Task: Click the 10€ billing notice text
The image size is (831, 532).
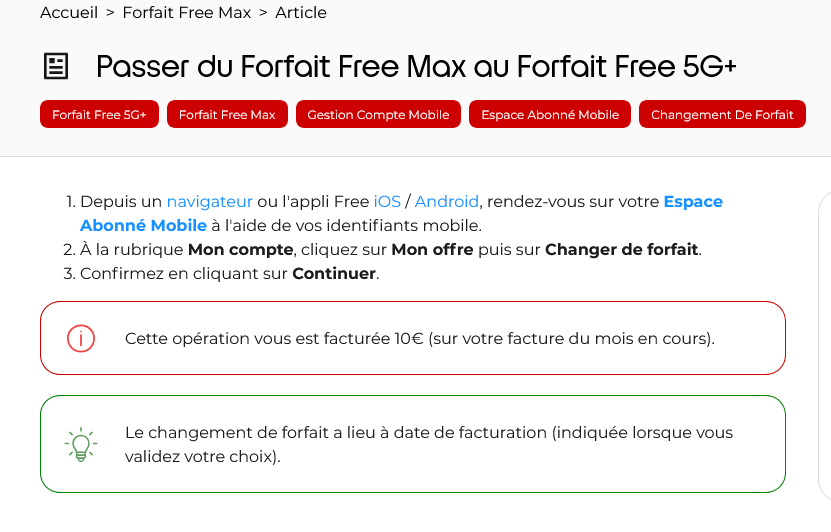Action: click(420, 338)
